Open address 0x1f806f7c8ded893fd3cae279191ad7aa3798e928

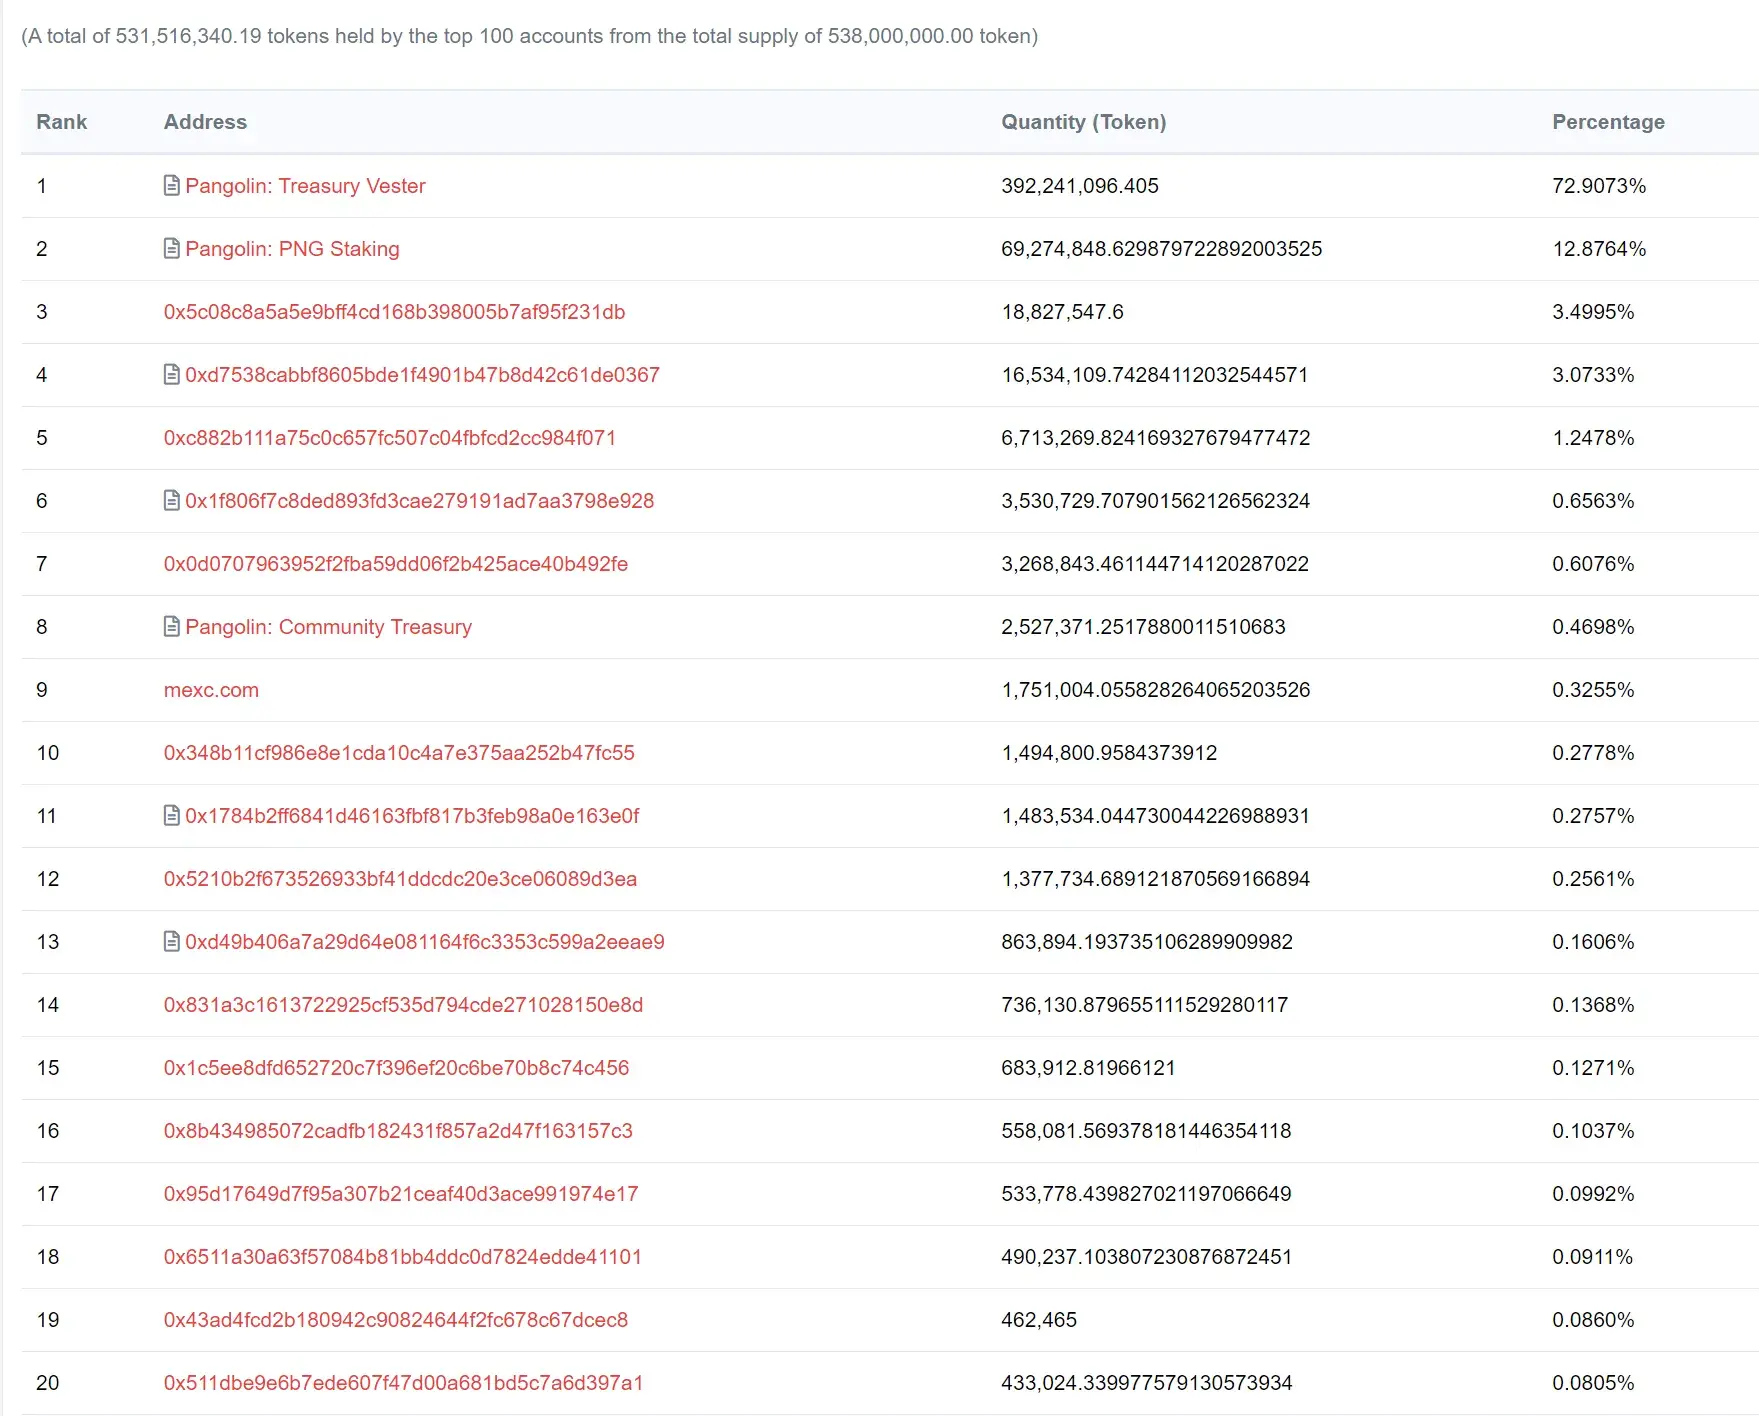pos(419,501)
